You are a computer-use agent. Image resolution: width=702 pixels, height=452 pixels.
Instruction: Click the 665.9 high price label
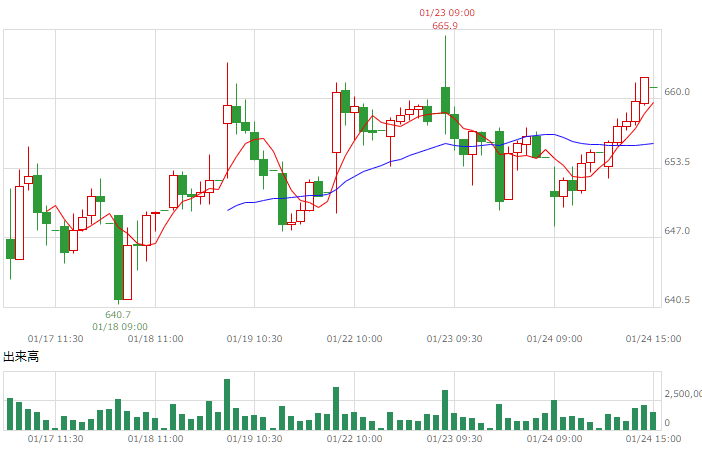tap(445, 26)
